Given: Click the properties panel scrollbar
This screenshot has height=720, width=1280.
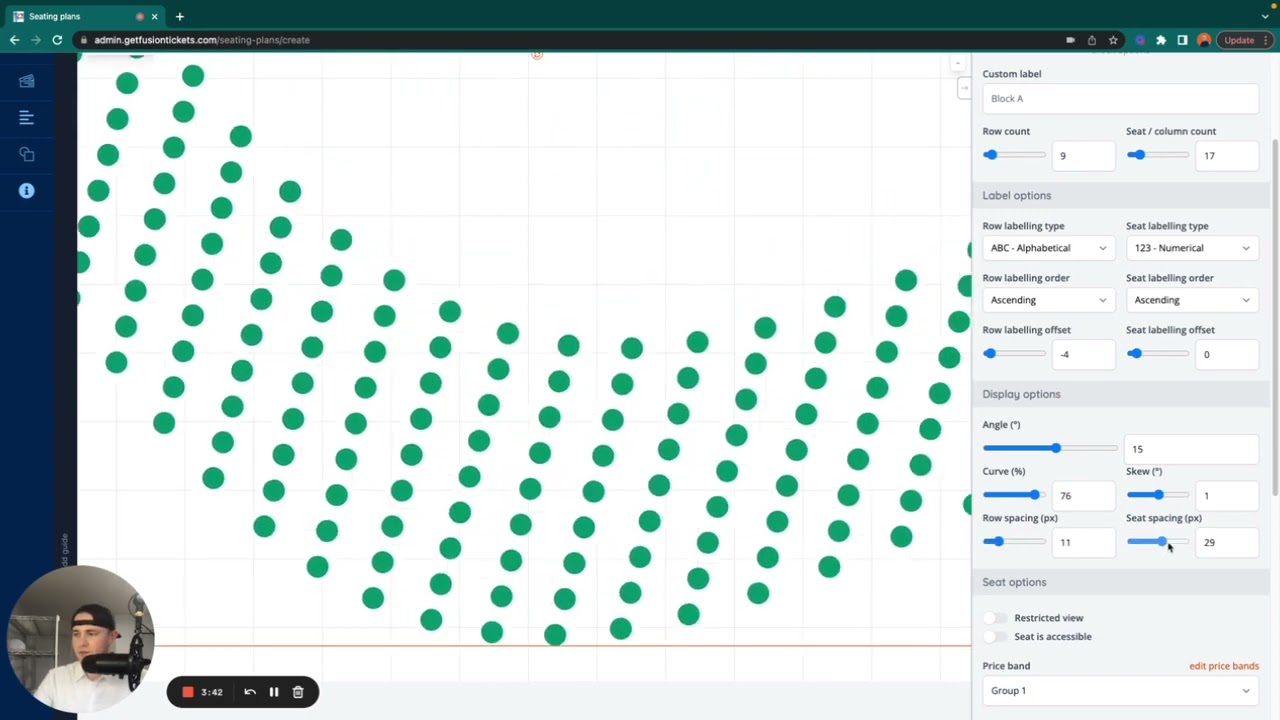Looking at the screenshot, I should point(1275,315).
